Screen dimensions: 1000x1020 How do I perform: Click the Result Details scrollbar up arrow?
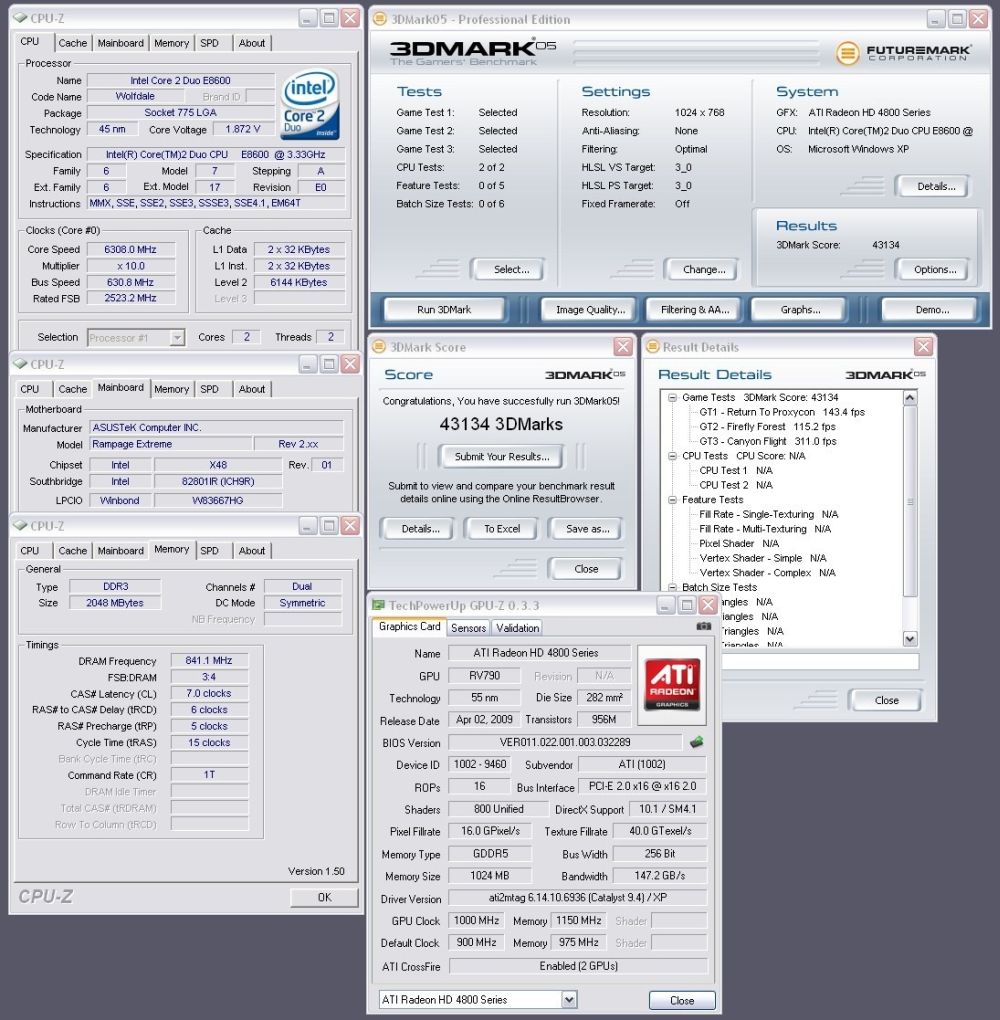coord(910,397)
